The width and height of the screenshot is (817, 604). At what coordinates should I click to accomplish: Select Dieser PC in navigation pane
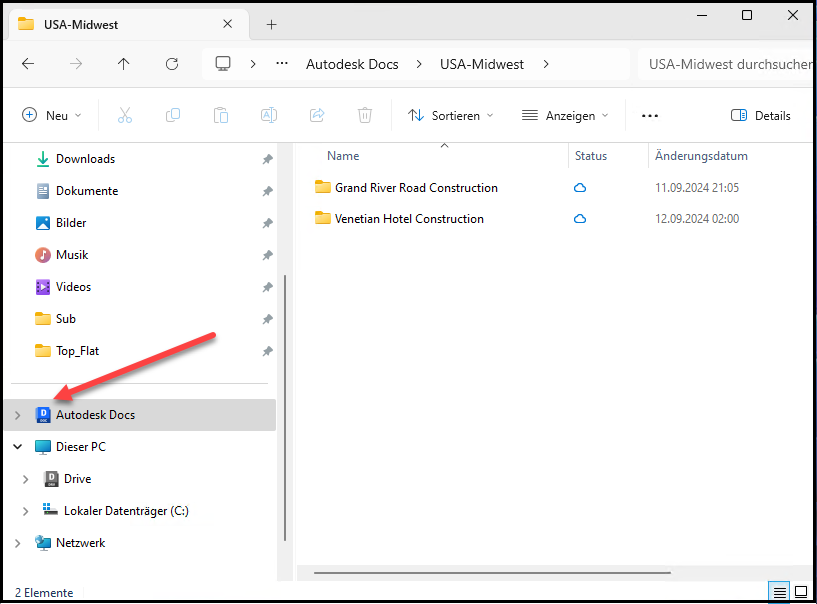[x=81, y=447]
